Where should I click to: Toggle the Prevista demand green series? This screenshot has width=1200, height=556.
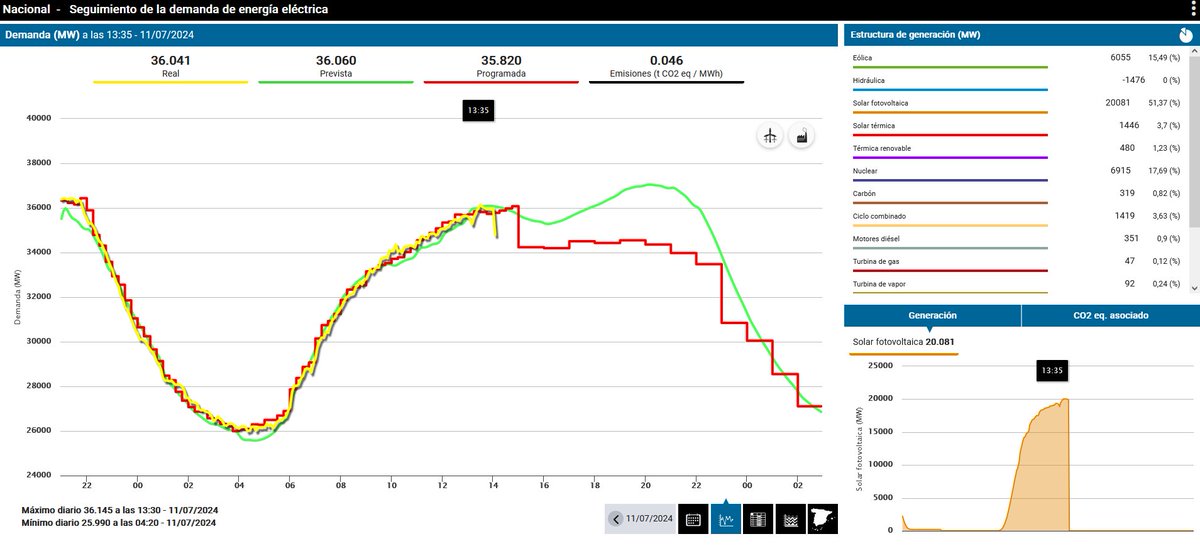336,68
